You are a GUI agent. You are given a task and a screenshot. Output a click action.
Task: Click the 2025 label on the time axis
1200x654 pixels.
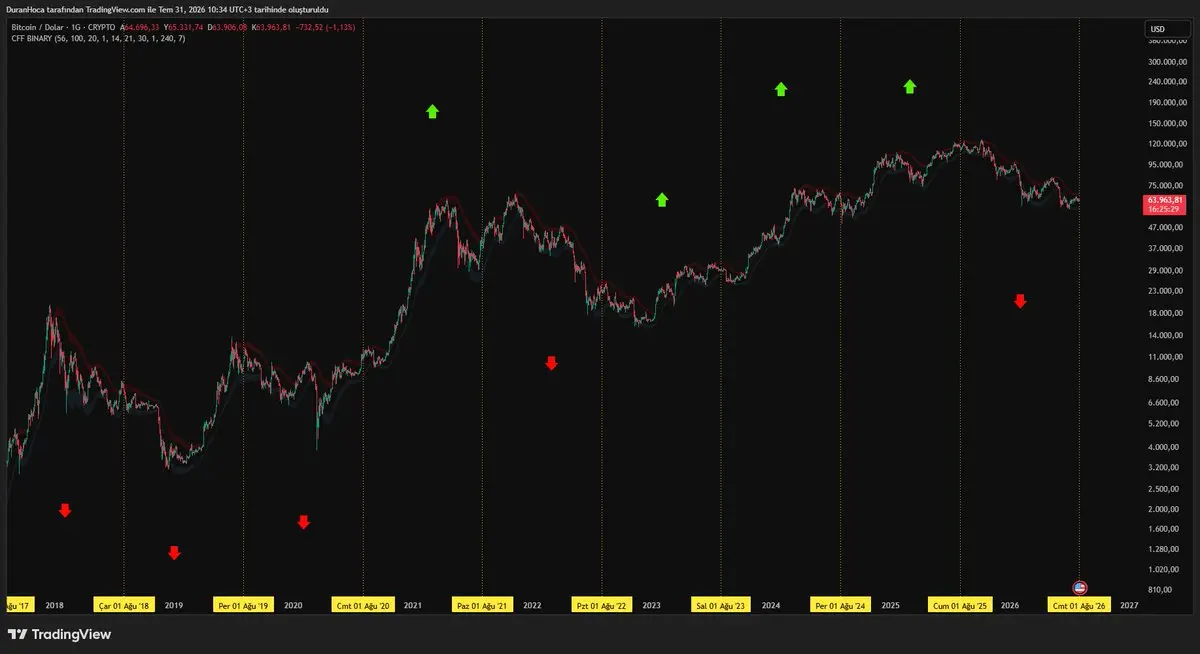[891, 605]
